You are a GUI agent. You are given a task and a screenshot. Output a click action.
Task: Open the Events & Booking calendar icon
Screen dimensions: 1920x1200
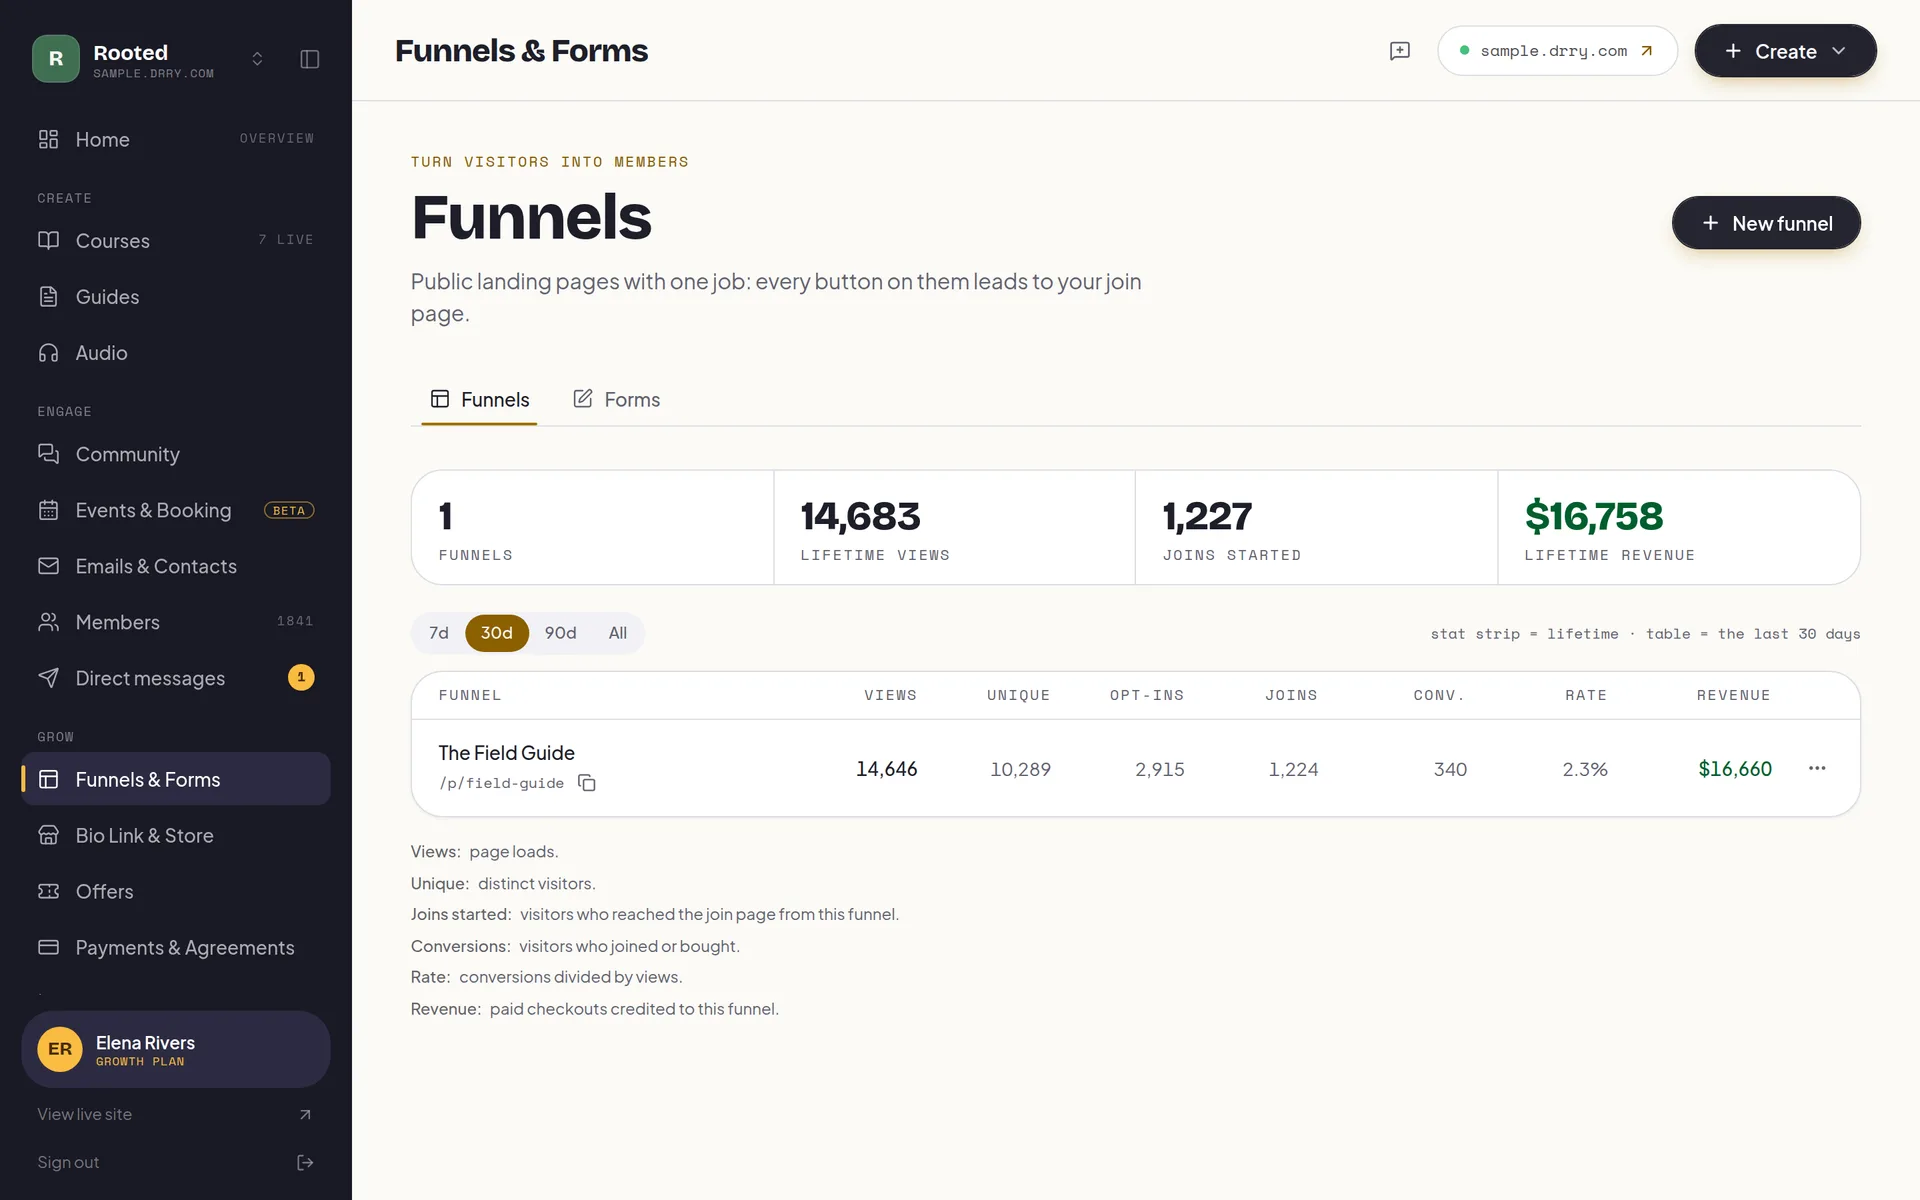point(48,510)
